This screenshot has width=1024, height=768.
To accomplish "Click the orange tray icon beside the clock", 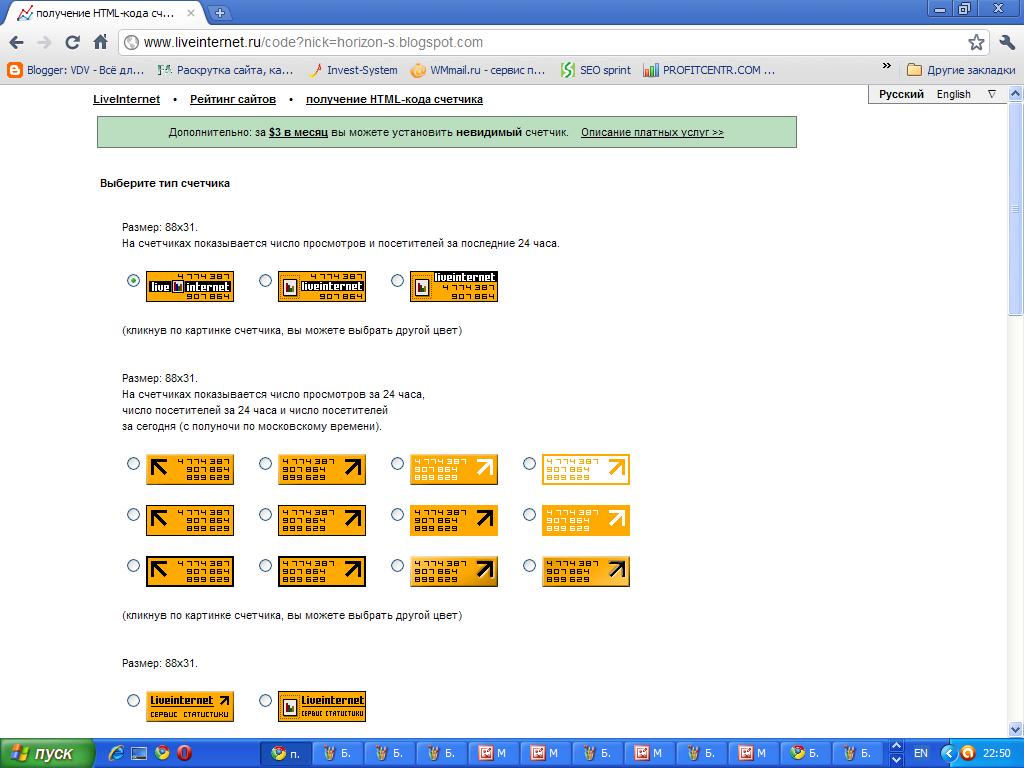I will [968, 754].
